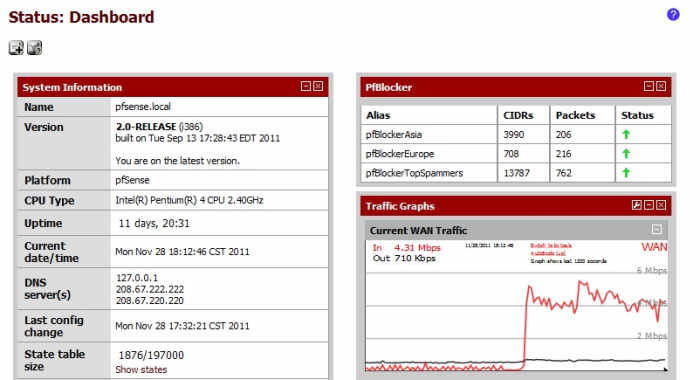Close the Traffic Graphs widget
The height and width of the screenshot is (380, 700).
click(661, 205)
